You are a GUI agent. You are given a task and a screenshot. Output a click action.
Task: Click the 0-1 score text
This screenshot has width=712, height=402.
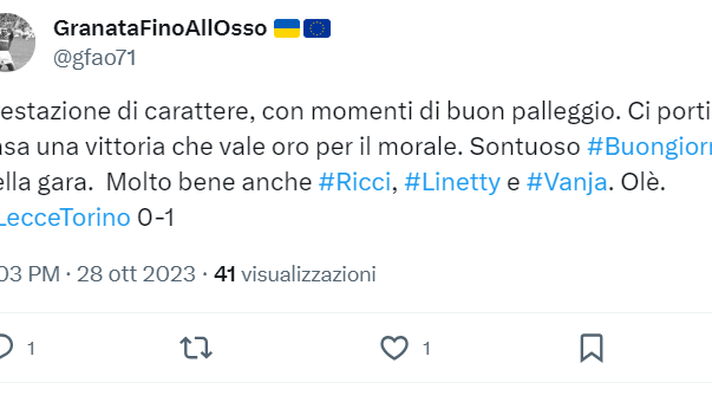[x=155, y=217]
